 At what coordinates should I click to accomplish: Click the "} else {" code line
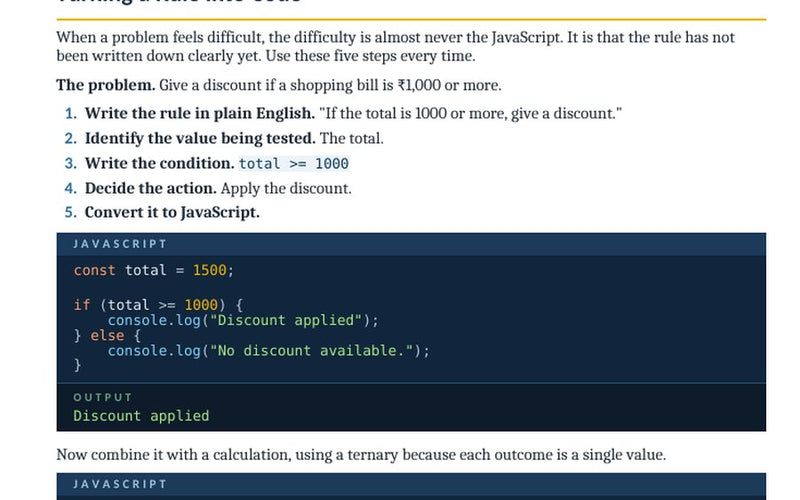[107, 336]
